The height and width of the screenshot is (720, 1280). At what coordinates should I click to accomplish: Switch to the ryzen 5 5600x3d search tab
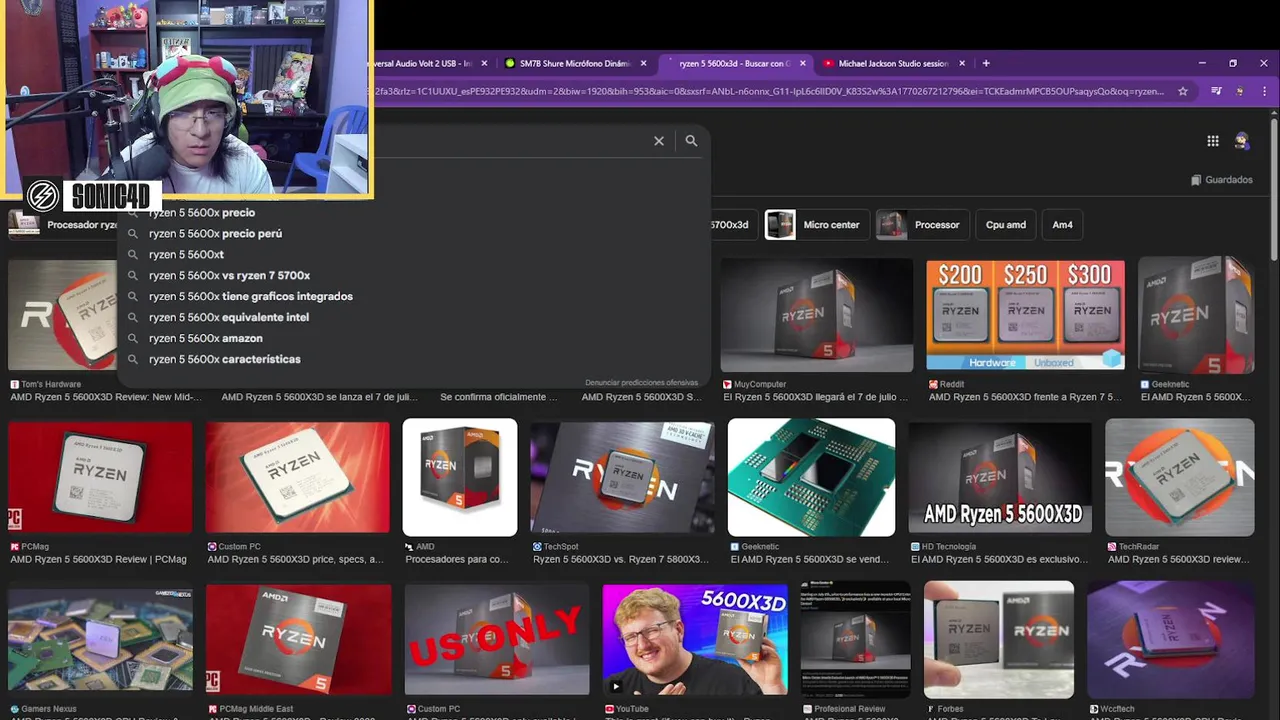click(734, 63)
